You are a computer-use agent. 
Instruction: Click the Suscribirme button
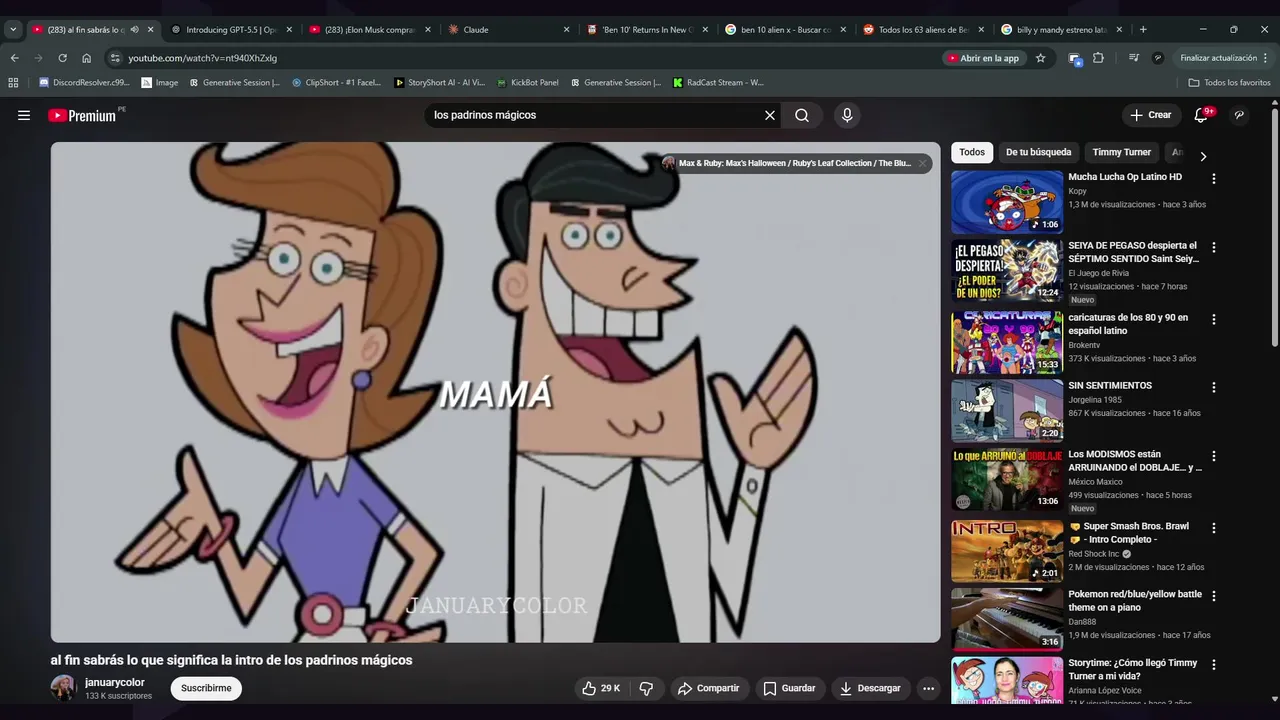[206, 688]
